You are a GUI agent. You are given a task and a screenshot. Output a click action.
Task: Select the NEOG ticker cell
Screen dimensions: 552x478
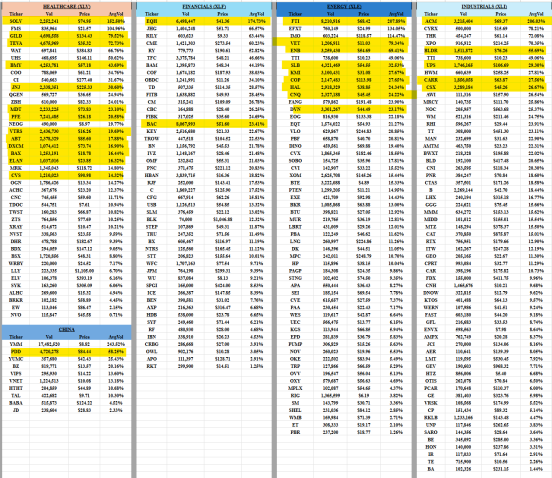pyautogui.click(x=16, y=124)
